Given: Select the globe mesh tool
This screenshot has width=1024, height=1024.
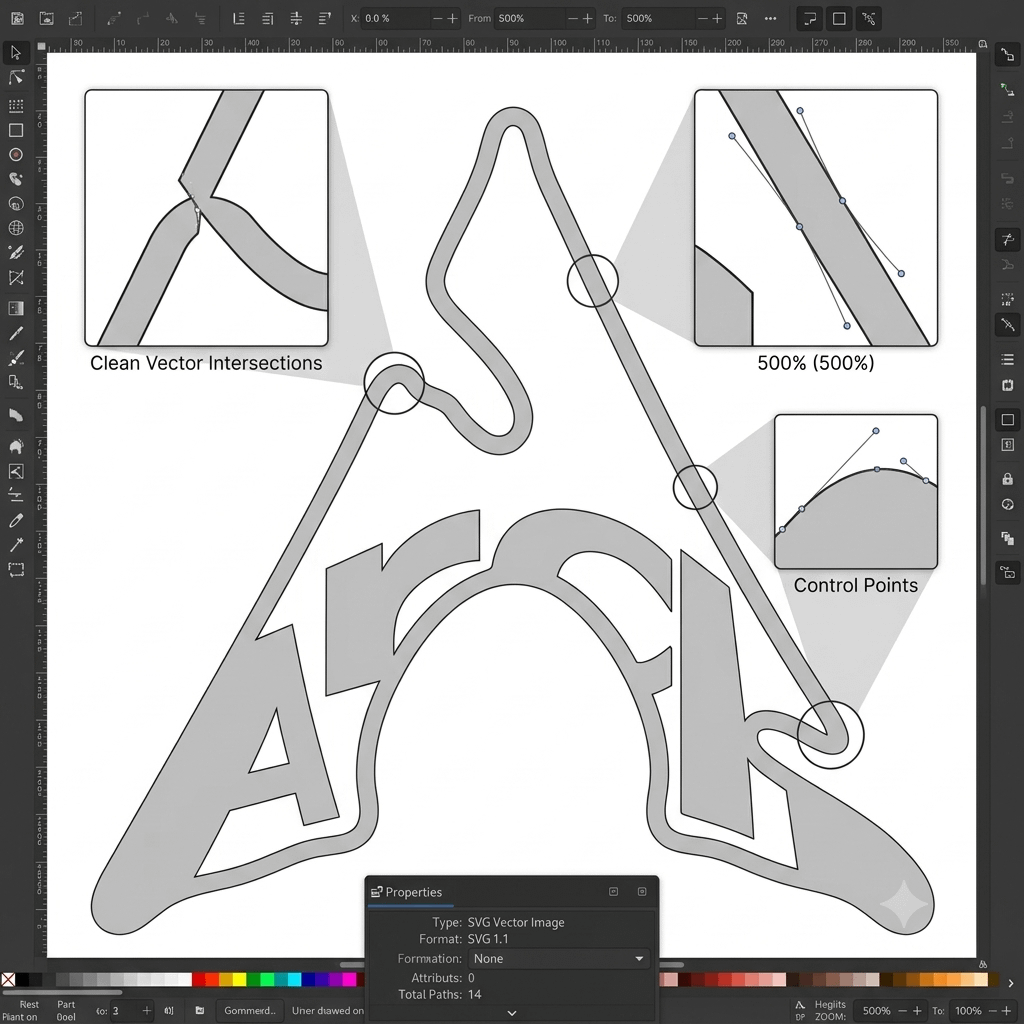Looking at the screenshot, I should click(x=16, y=228).
